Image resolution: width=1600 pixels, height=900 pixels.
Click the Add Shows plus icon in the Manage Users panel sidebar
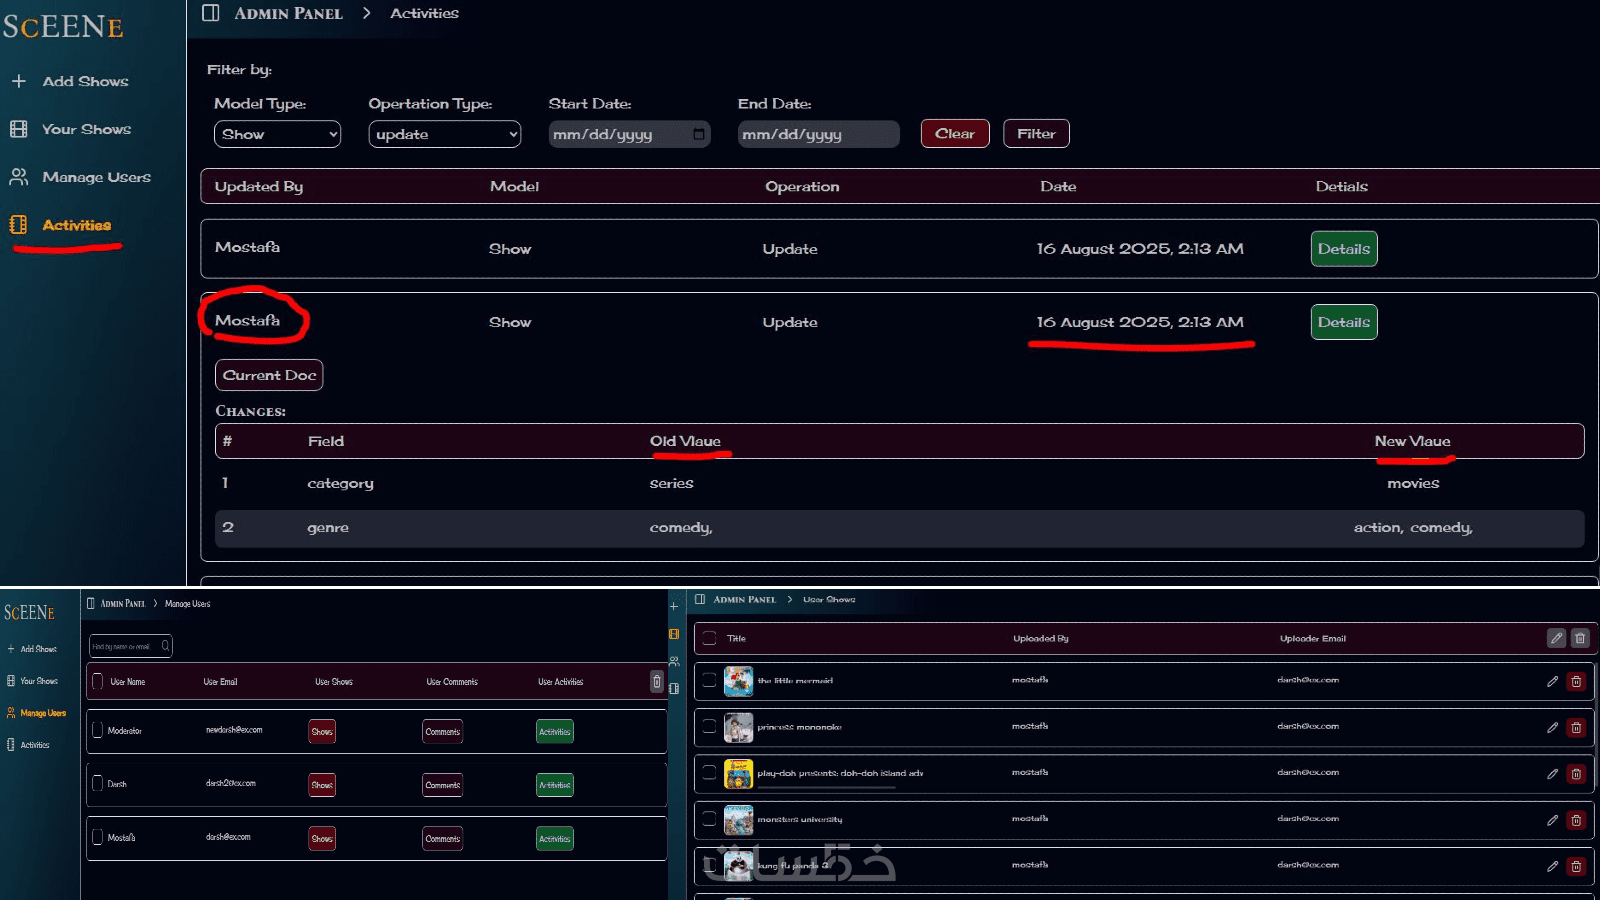(11, 649)
